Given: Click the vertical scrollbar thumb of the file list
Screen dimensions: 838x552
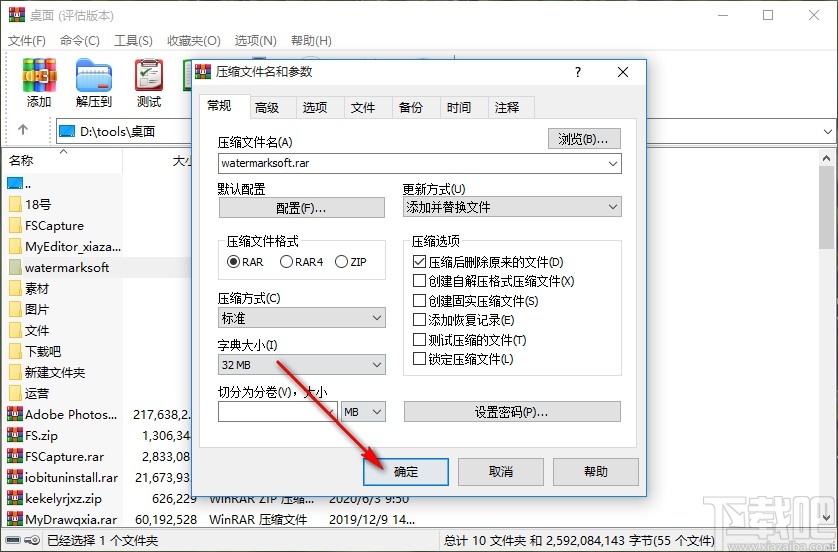Looking at the screenshot, I should [x=827, y=208].
